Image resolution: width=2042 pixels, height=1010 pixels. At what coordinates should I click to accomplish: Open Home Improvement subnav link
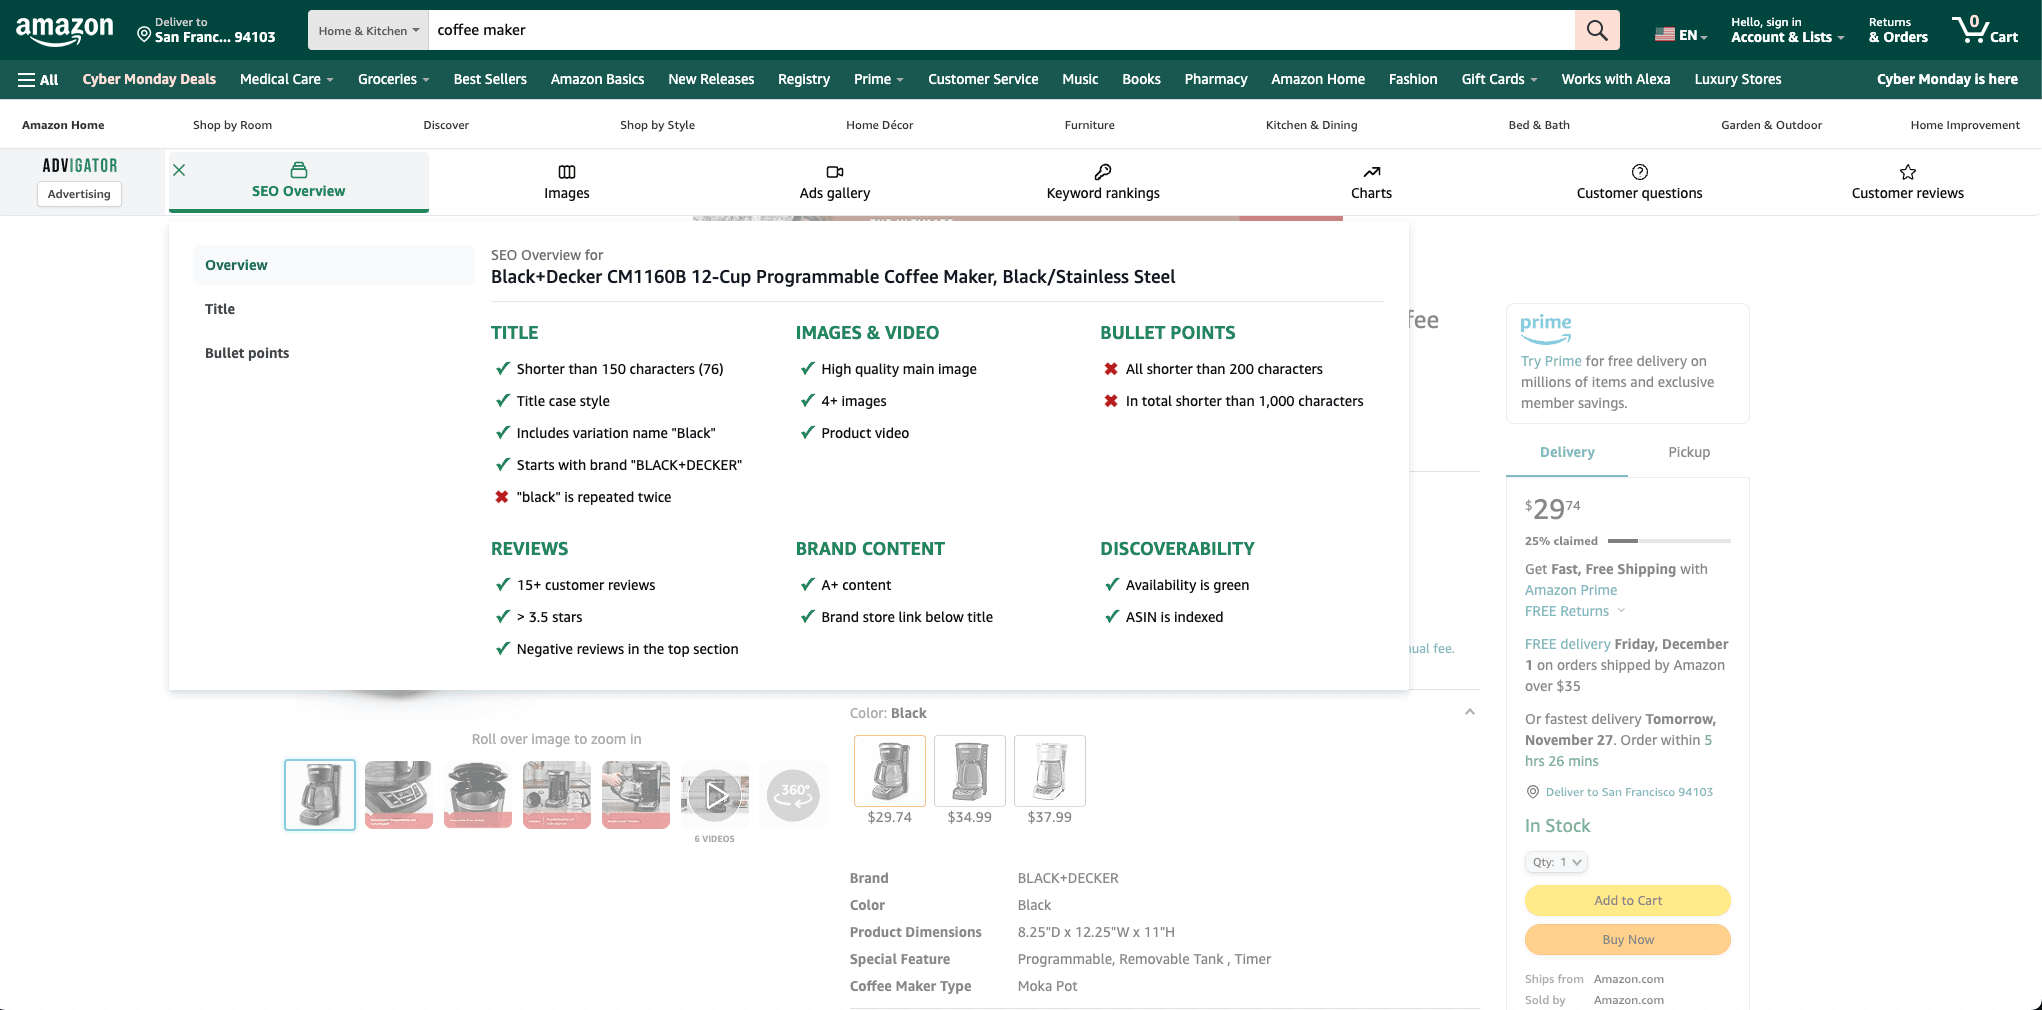coord(1965,125)
